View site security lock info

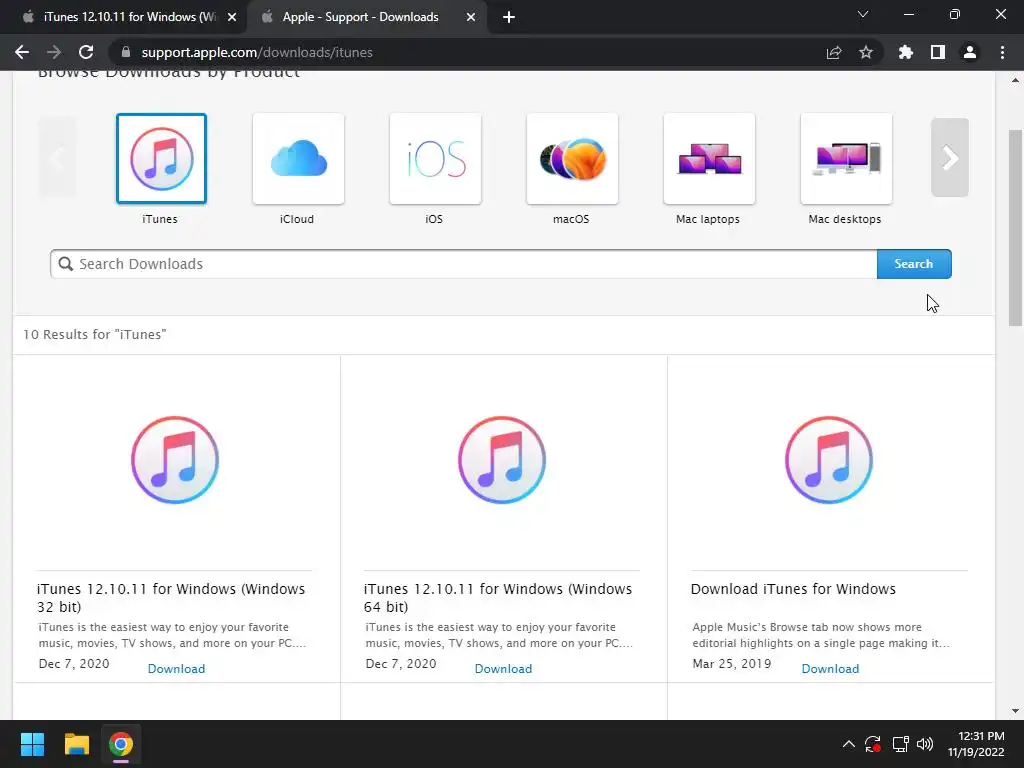(x=126, y=52)
